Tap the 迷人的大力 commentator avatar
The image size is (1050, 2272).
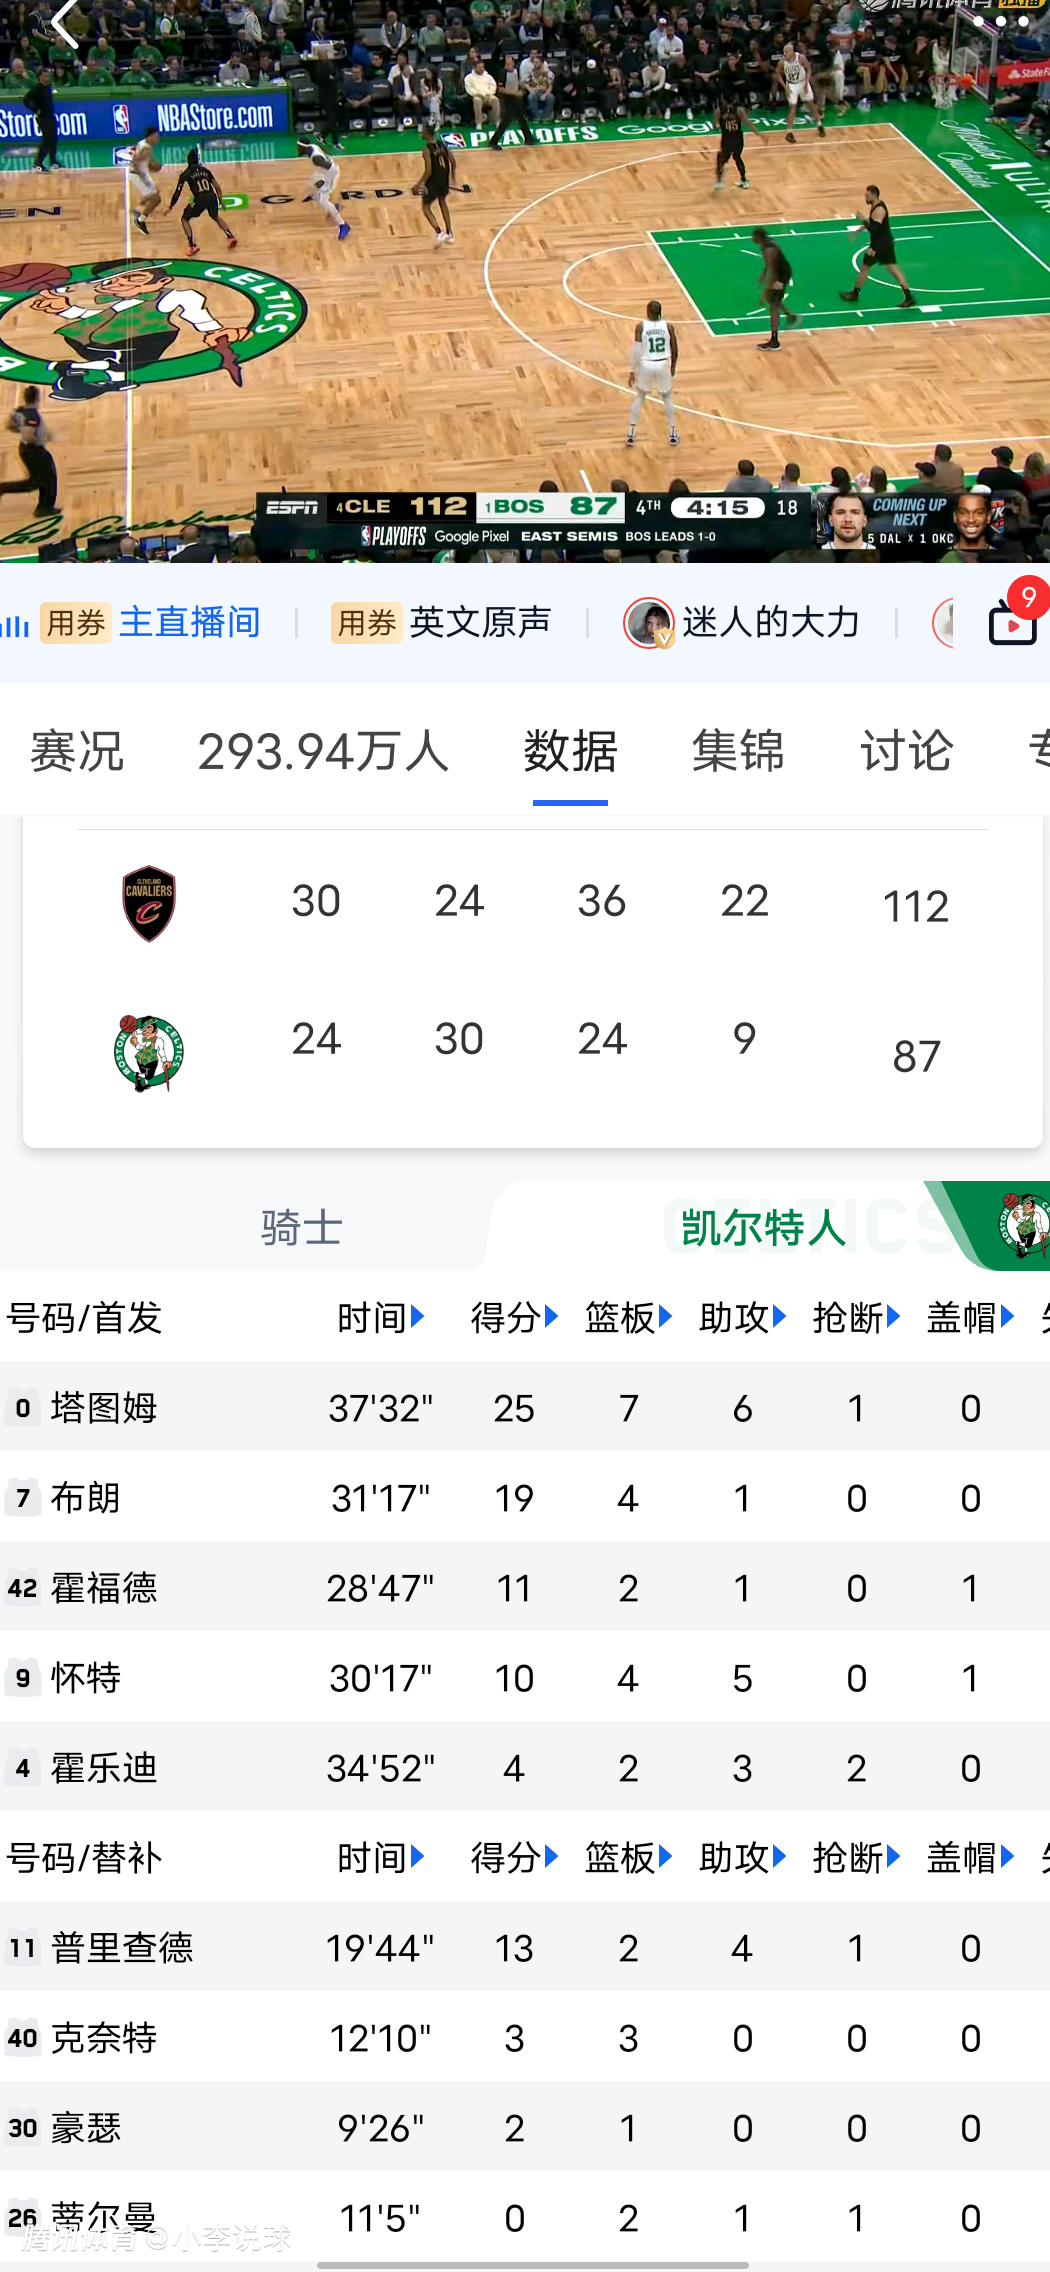point(649,622)
